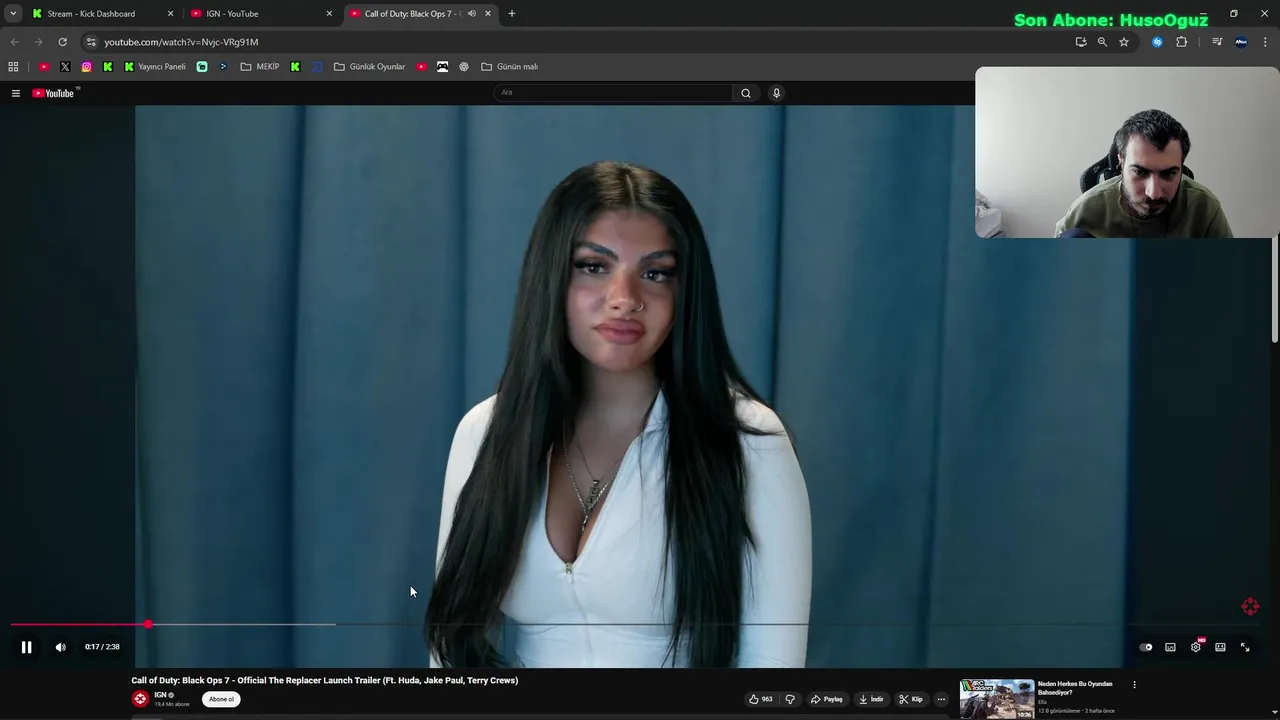
Task: Click the Klip clip button
Action: pyautogui.click(x=911, y=699)
